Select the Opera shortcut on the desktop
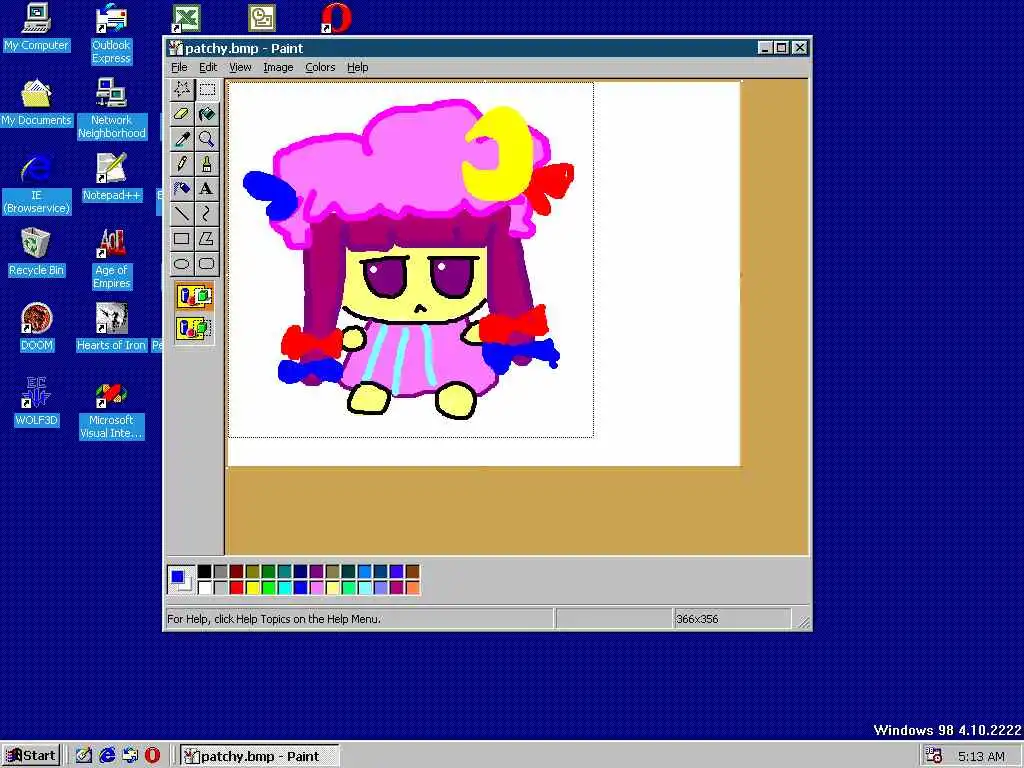Image resolution: width=1024 pixels, height=768 pixels. click(x=336, y=18)
